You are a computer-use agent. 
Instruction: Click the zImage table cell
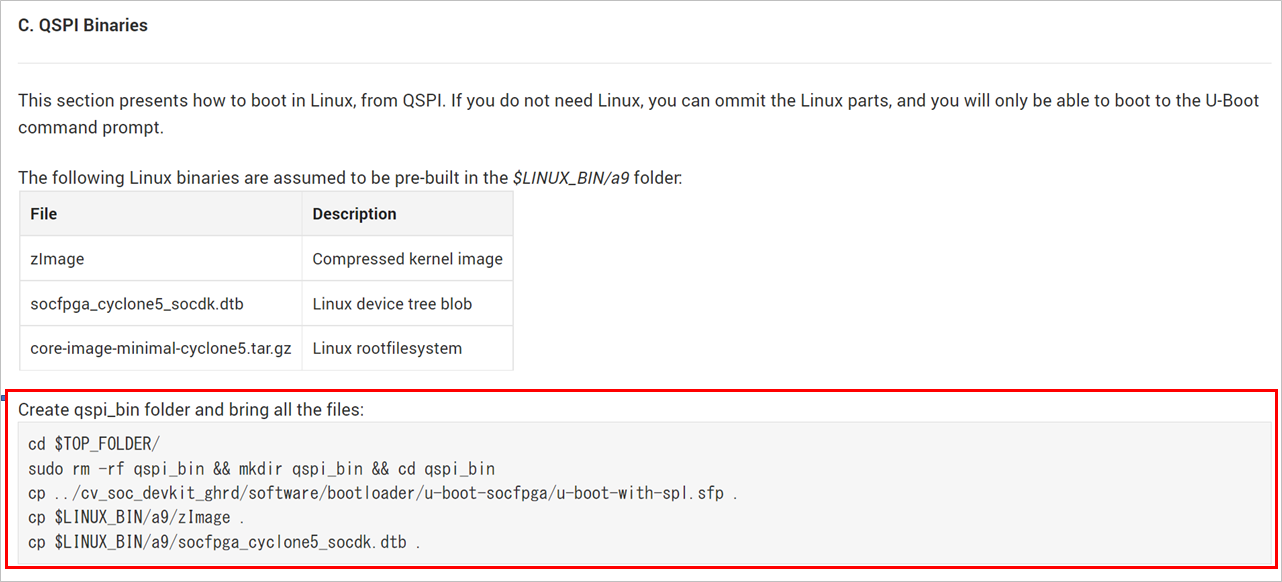[160, 259]
